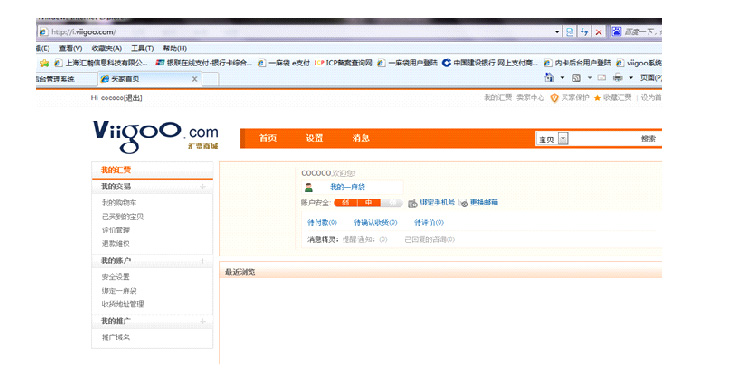This screenshot has height=378, width=736.
Task: Click the shield icon beside 买家保护
Action: (x=554, y=98)
